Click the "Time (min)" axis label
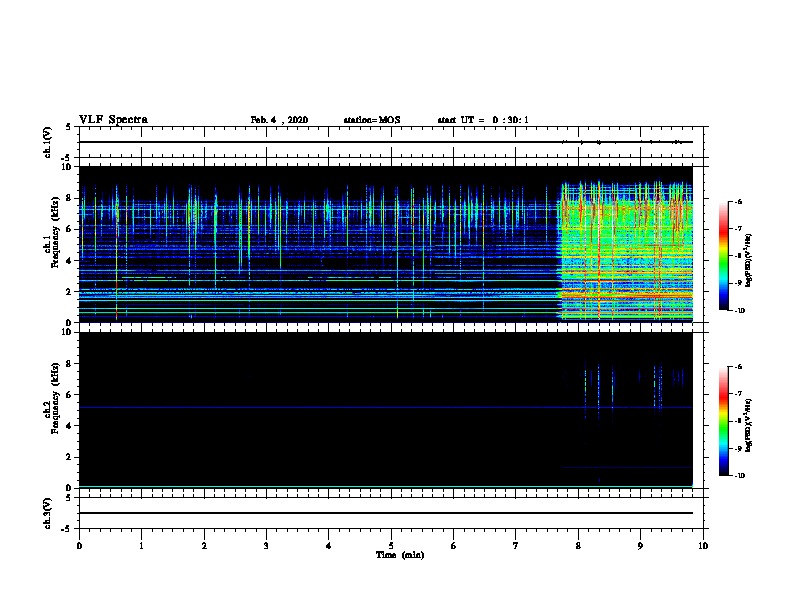The height and width of the screenshot is (612, 792). click(400, 555)
